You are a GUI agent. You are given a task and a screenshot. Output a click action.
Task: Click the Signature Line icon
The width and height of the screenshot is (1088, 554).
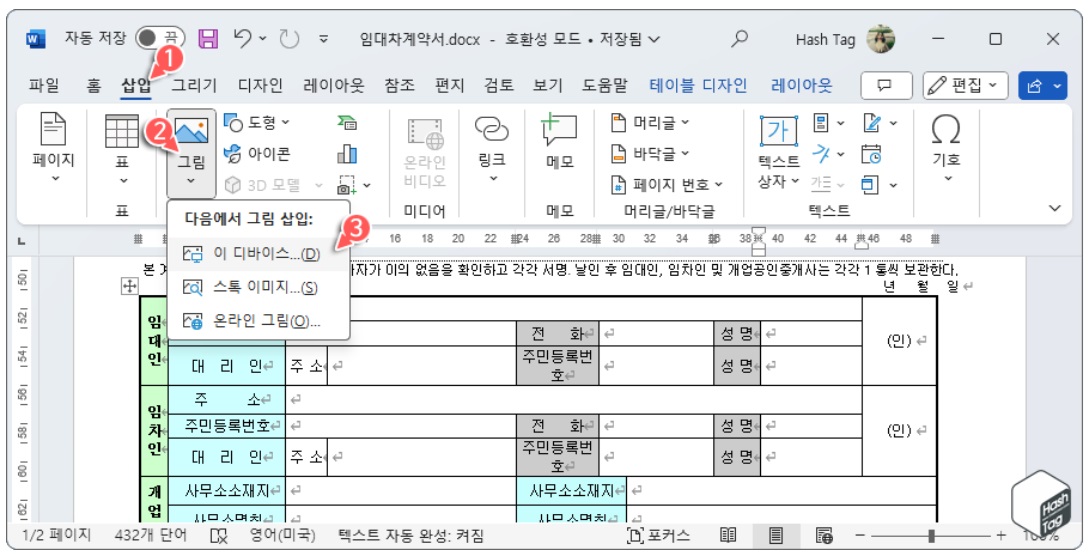coord(872,123)
